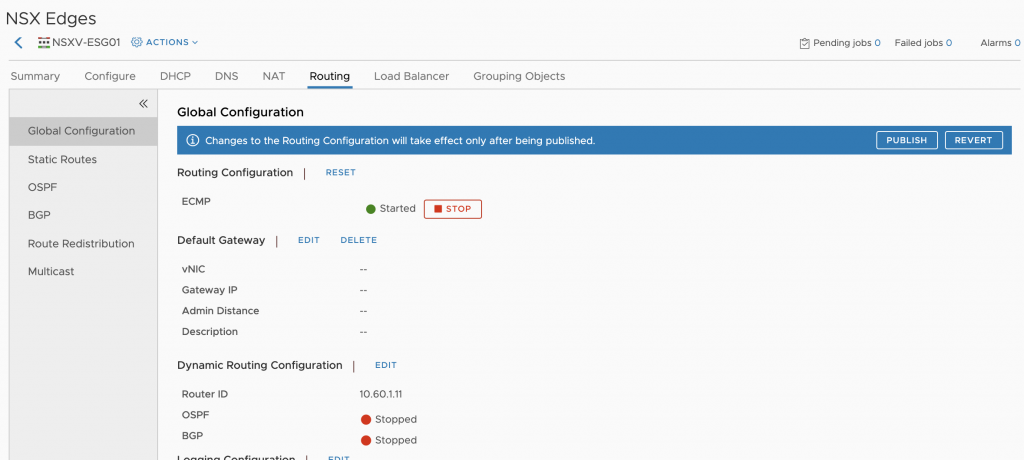Click the red OSPF Stopped status dot
The image size is (1024, 460).
pos(366,419)
